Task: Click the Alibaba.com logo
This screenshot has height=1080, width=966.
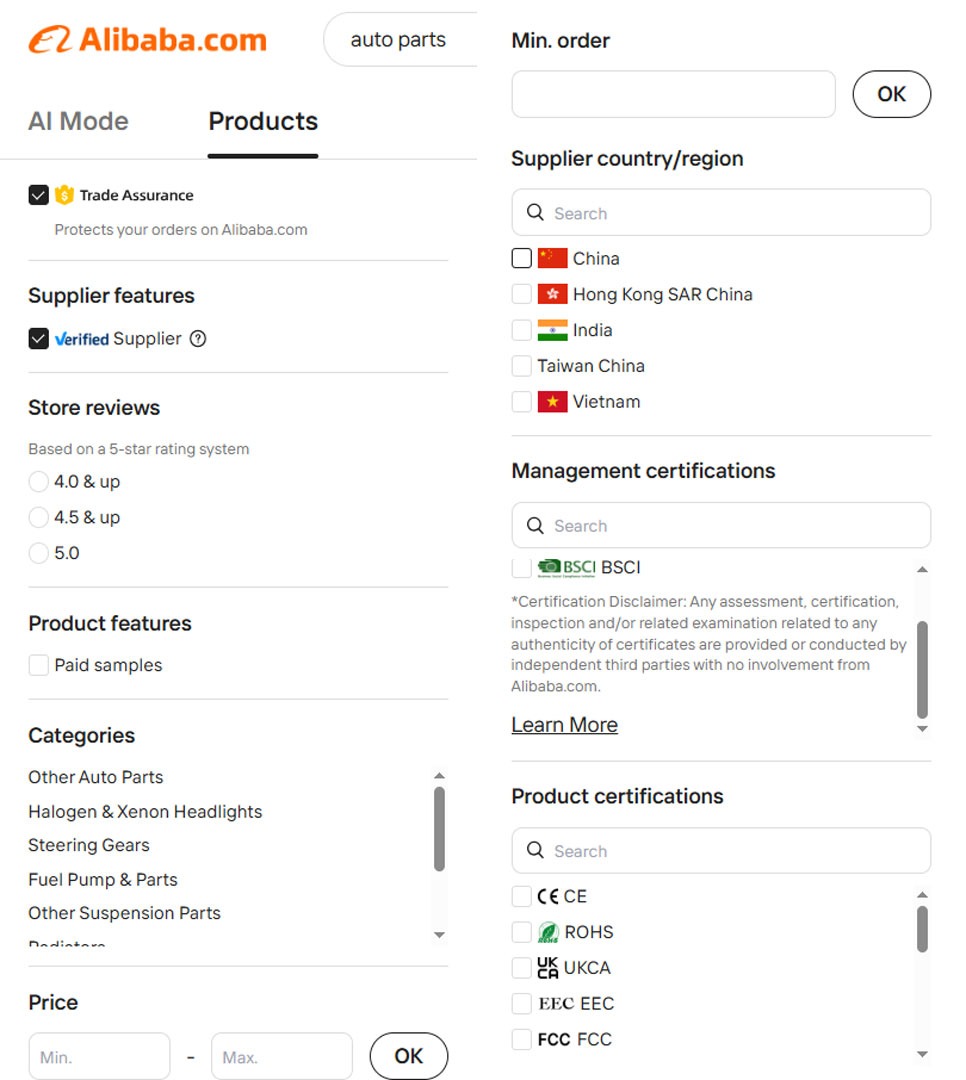Action: 147,40
